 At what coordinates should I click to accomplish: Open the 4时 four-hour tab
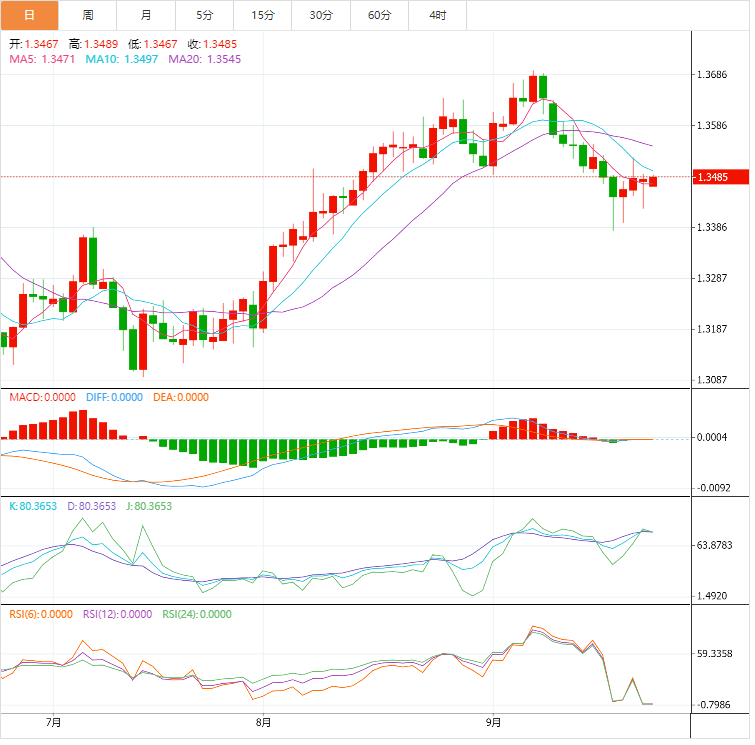438,15
